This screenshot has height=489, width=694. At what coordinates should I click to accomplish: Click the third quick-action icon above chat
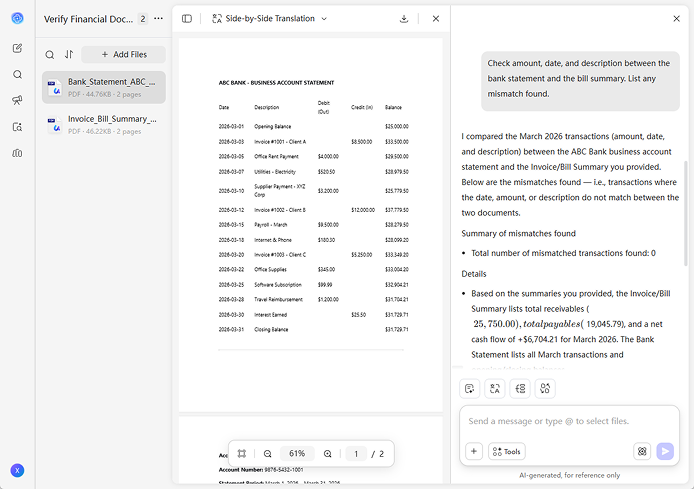point(520,389)
